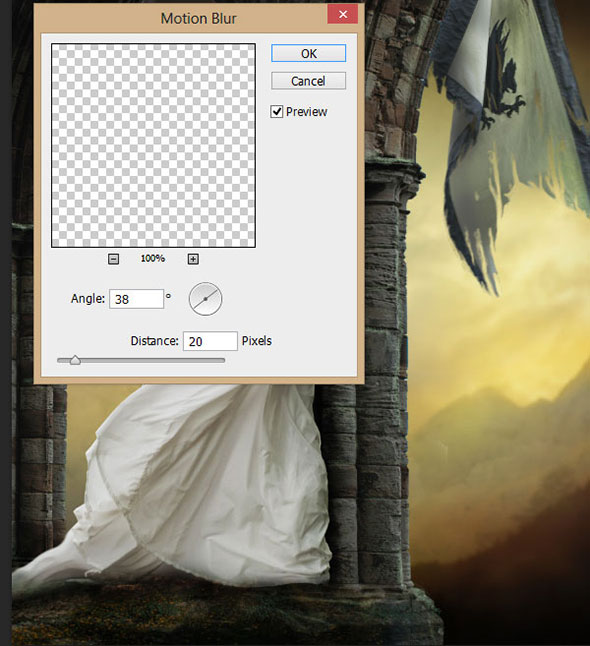Click the transparent checkerboard preview area
This screenshot has width=590, height=646.
(153, 145)
